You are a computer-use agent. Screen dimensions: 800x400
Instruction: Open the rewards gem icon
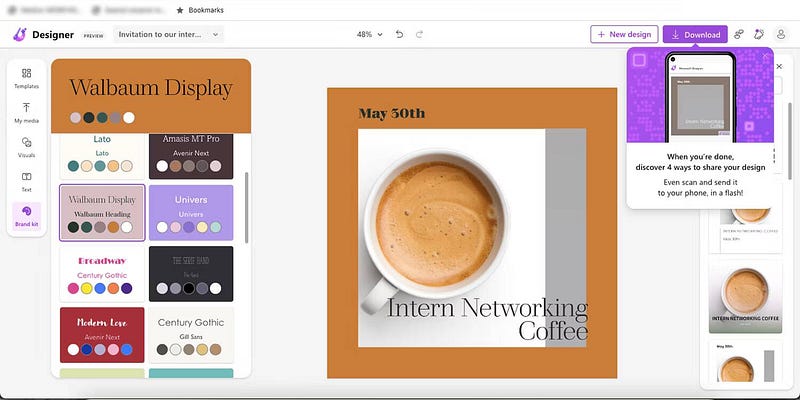click(759, 34)
